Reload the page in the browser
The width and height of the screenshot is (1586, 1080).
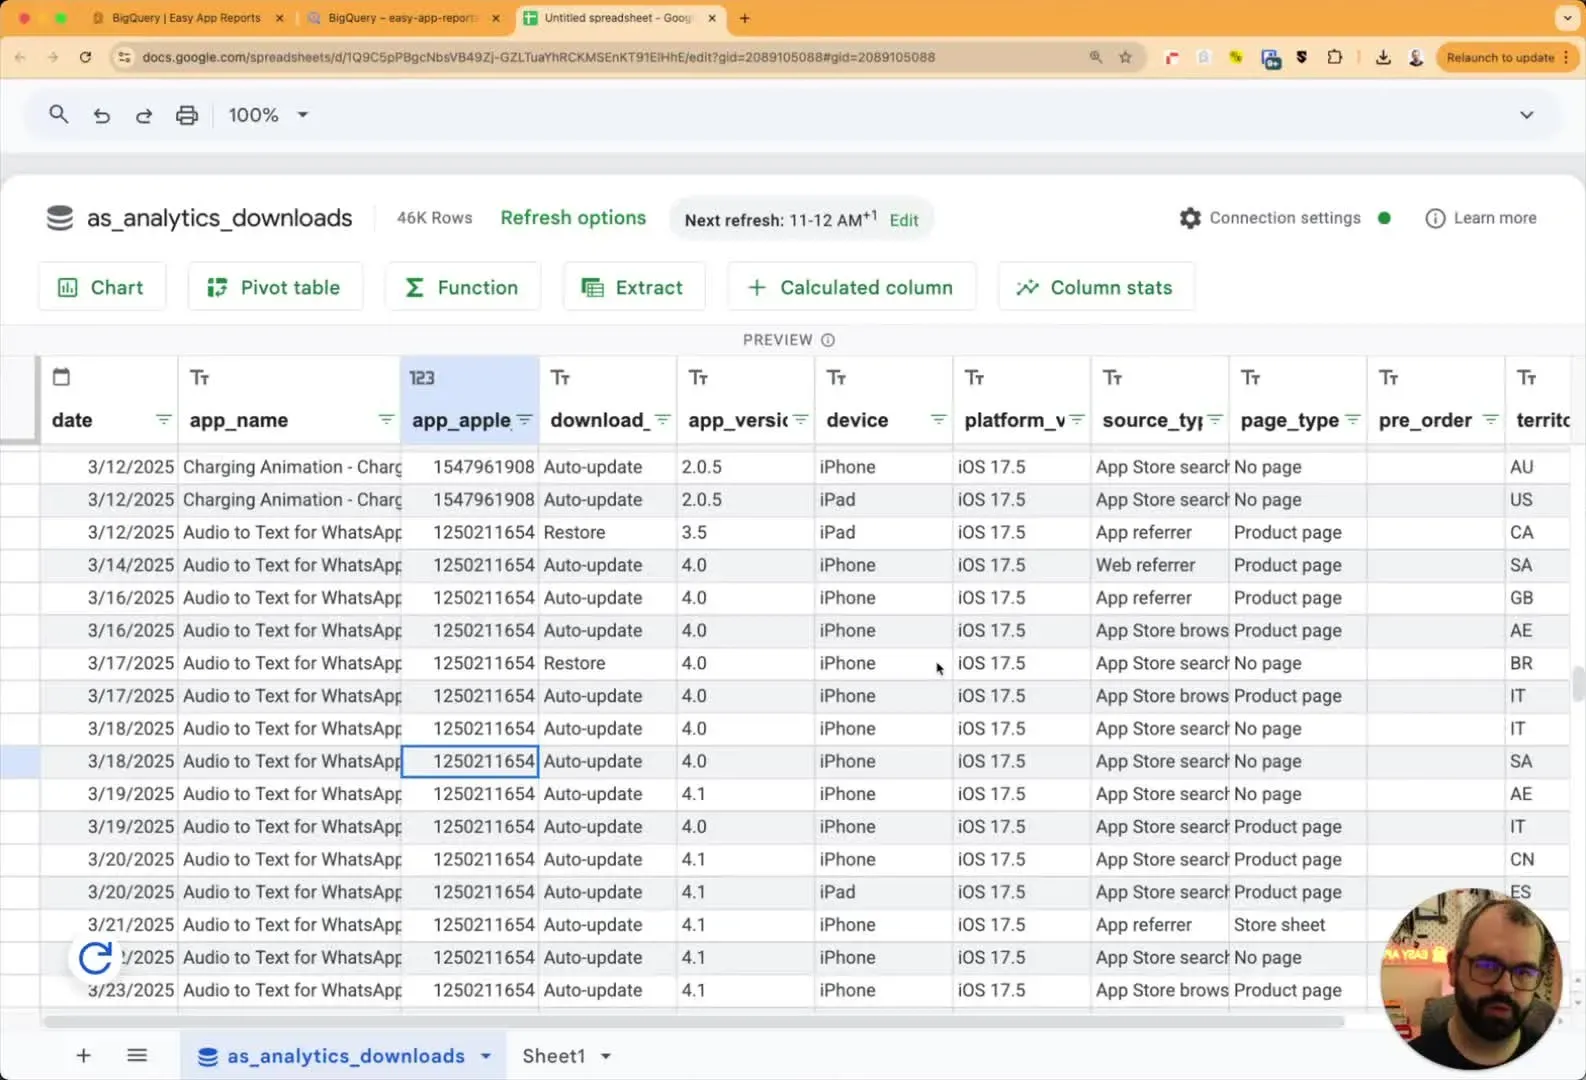85,58
